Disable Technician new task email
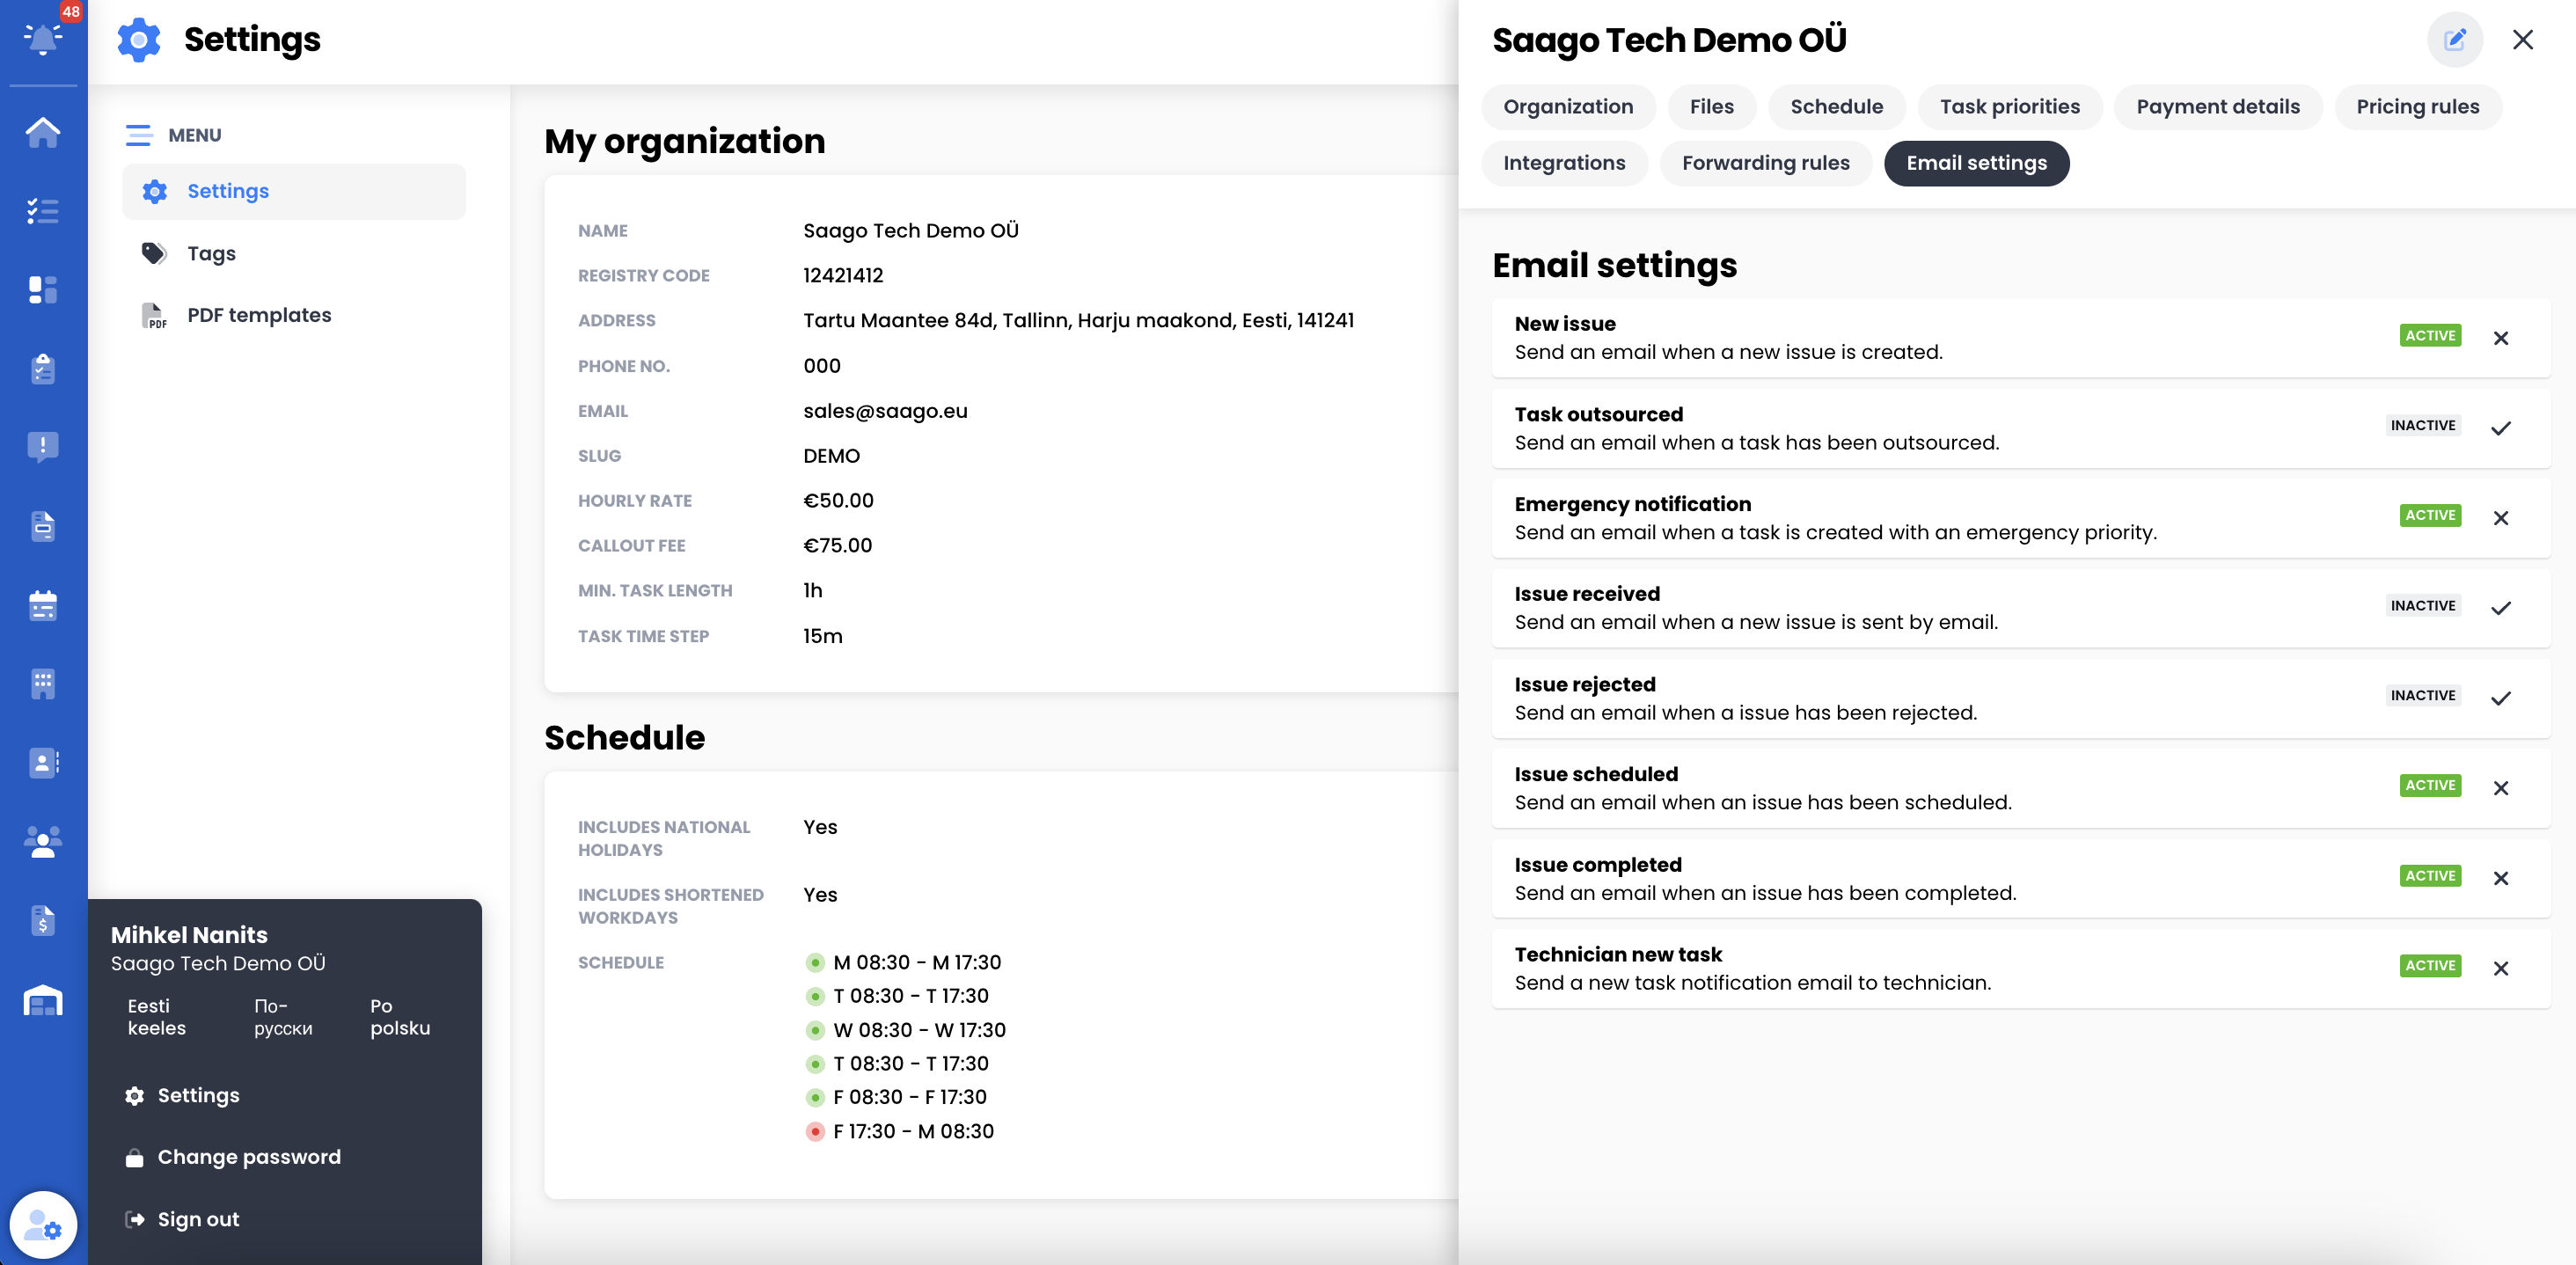Screen dimensions: 2576x1265 coord(2500,968)
